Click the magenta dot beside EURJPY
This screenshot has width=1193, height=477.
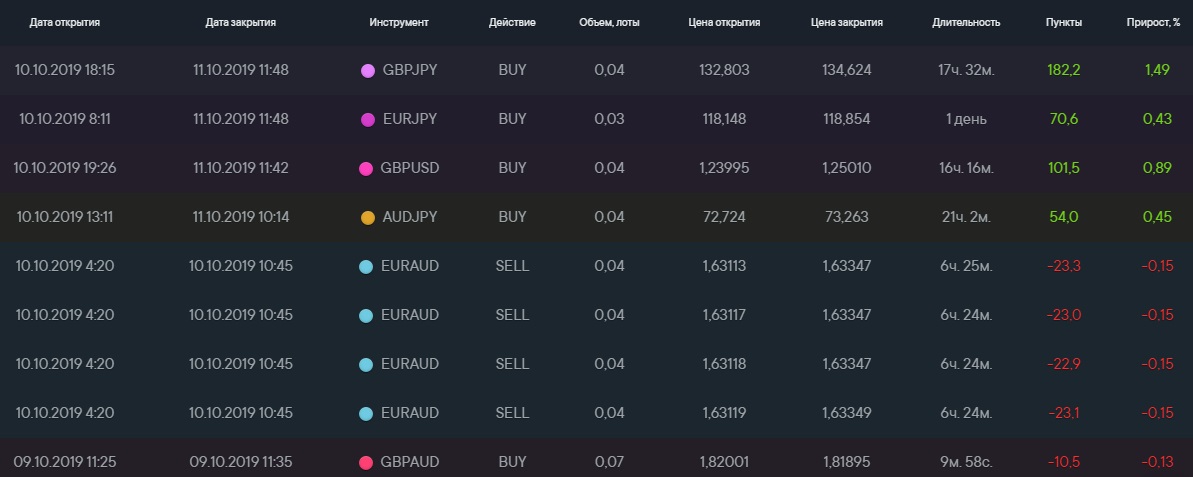pos(367,120)
